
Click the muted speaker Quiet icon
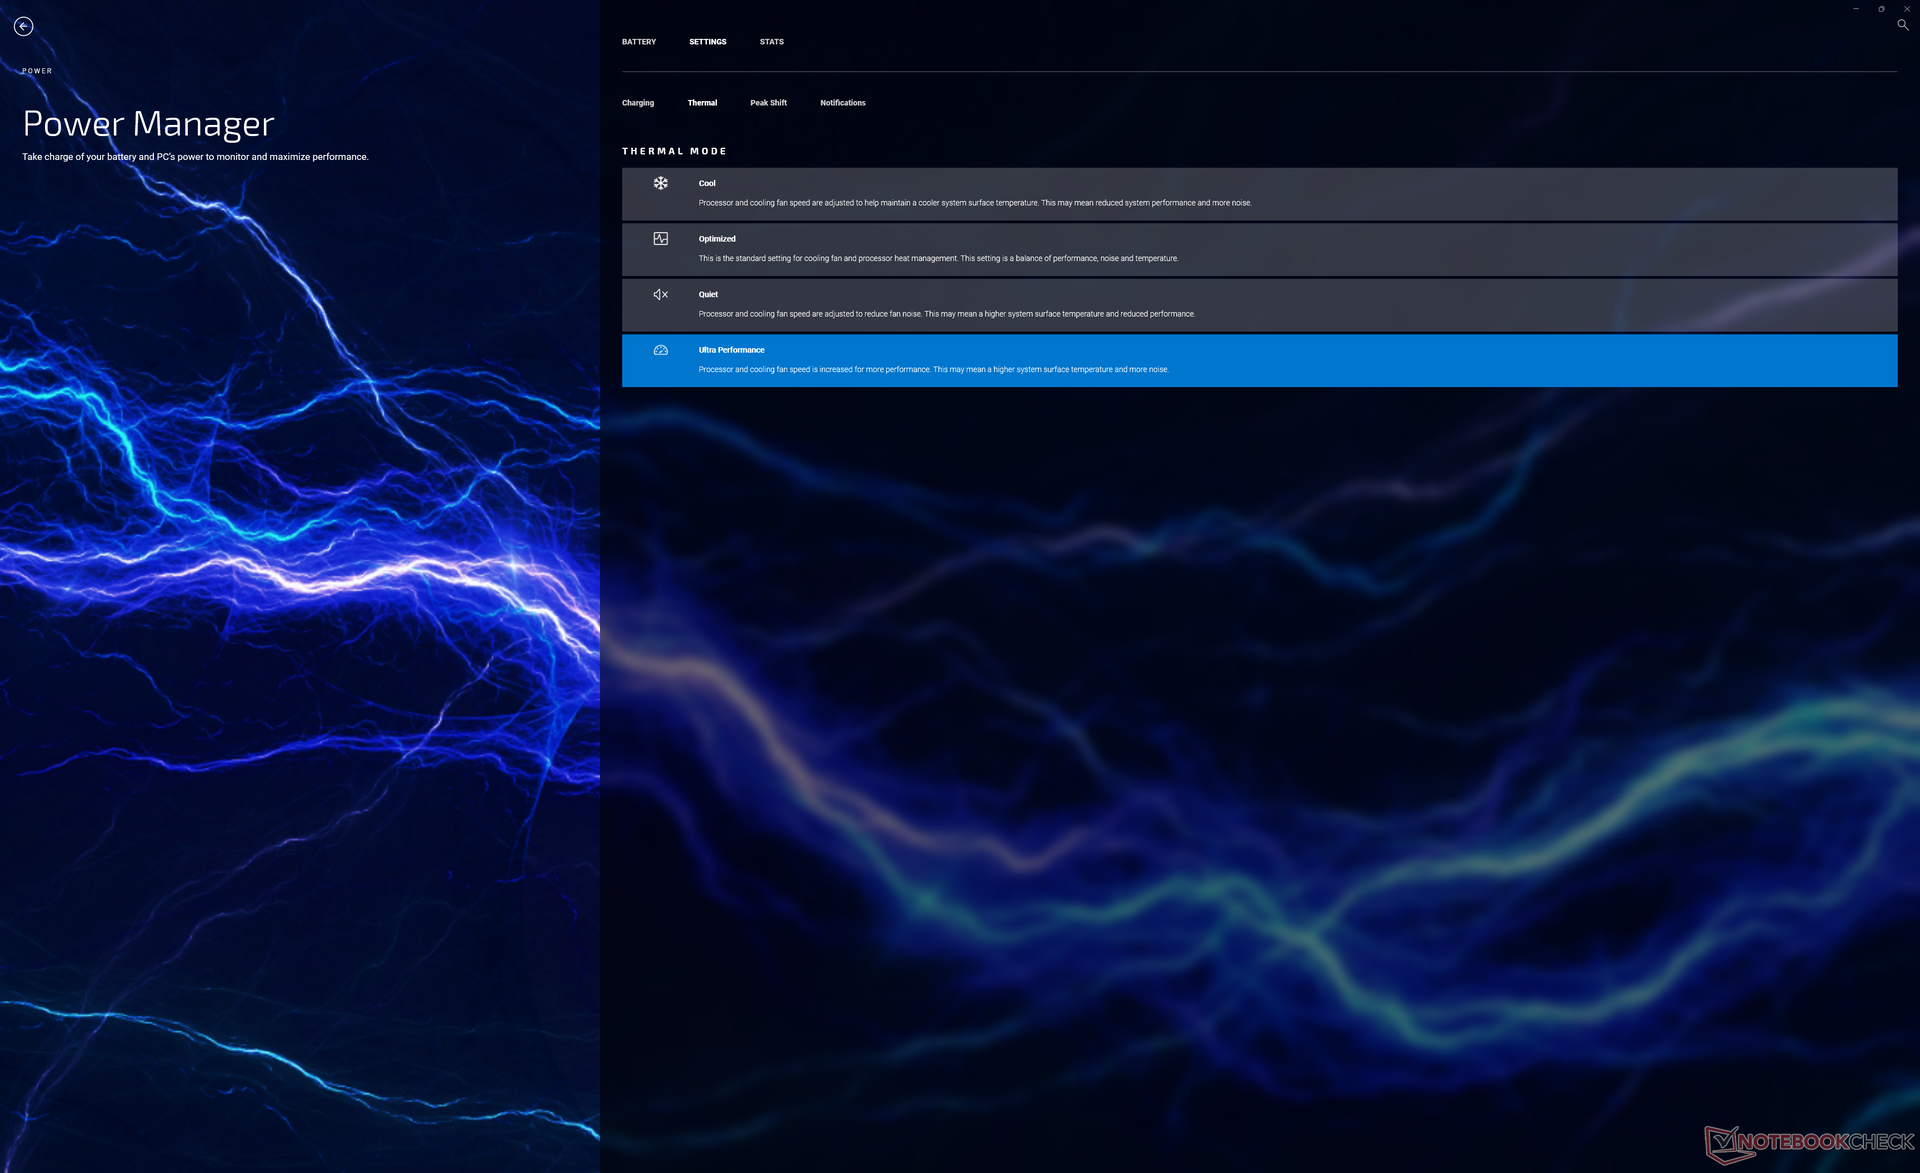tap(660, 294)
